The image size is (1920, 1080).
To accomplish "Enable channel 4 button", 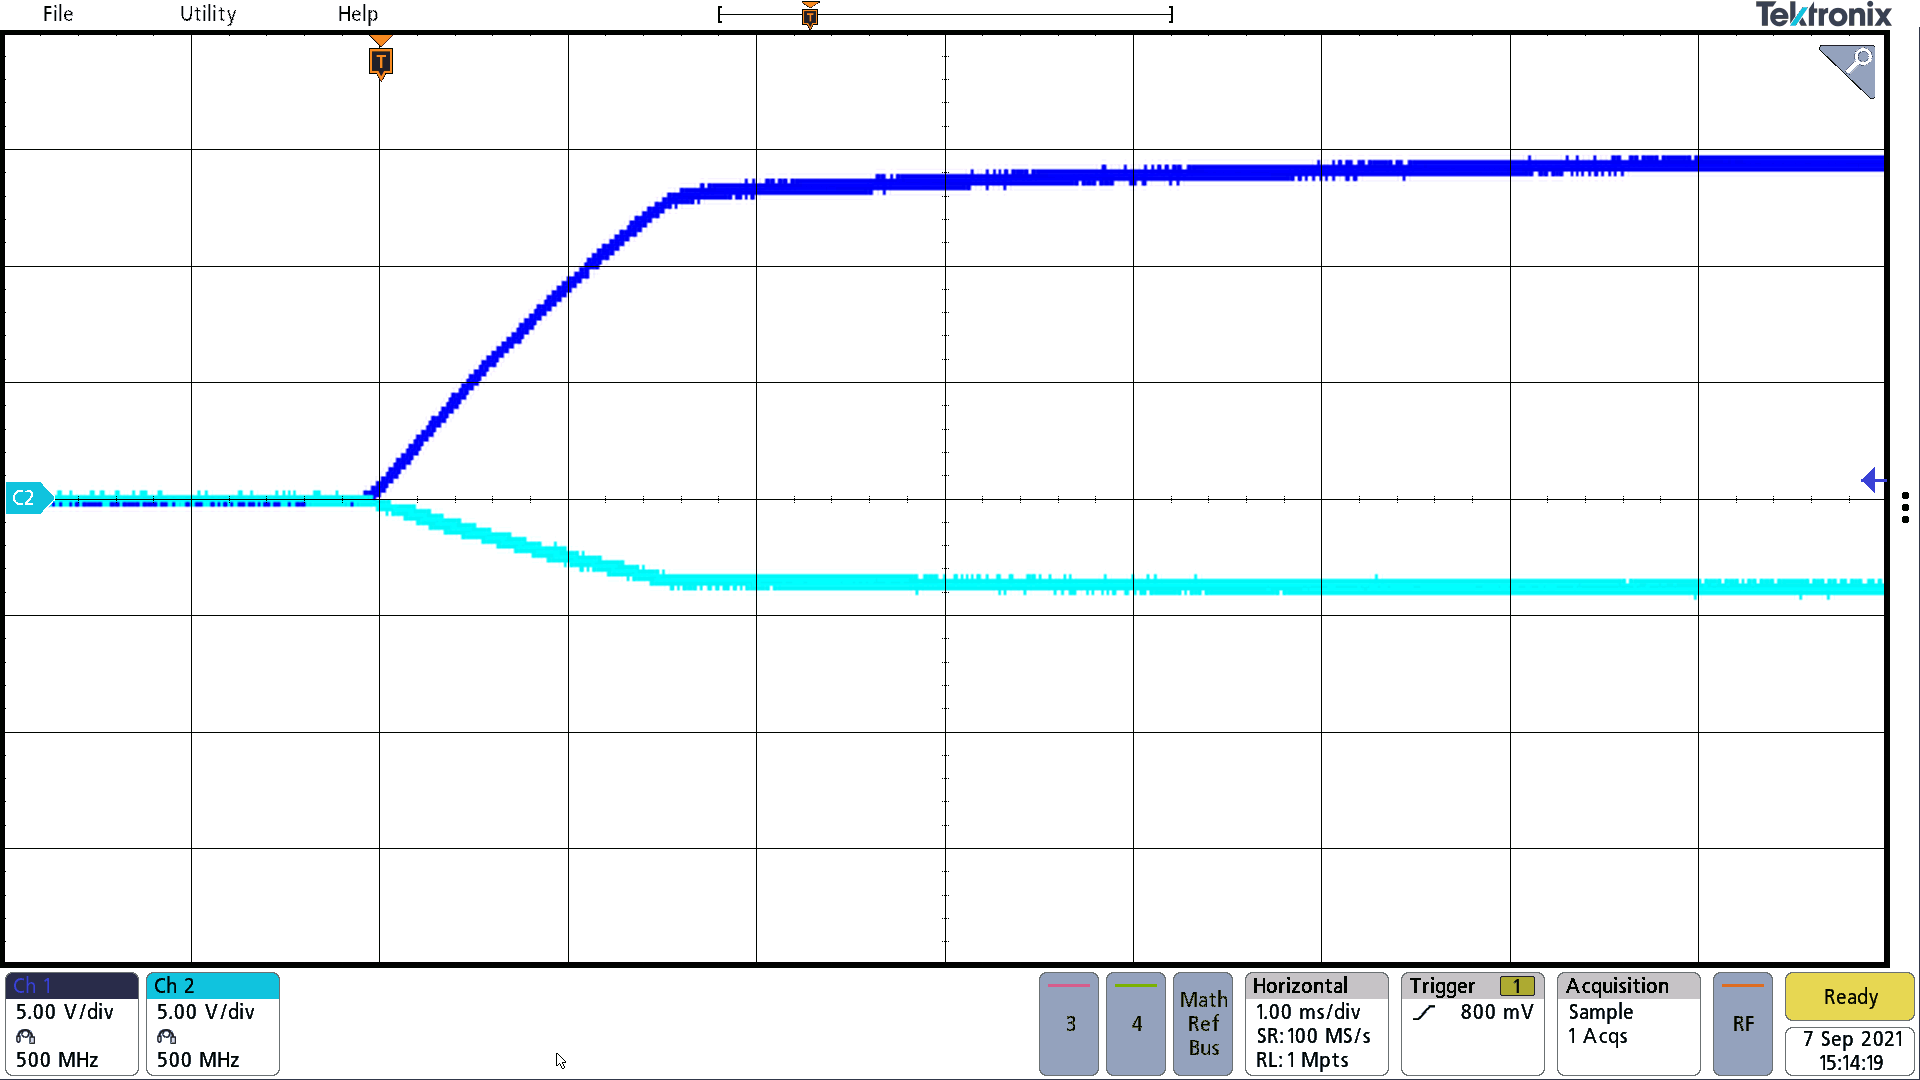I will [1136, 1024].
